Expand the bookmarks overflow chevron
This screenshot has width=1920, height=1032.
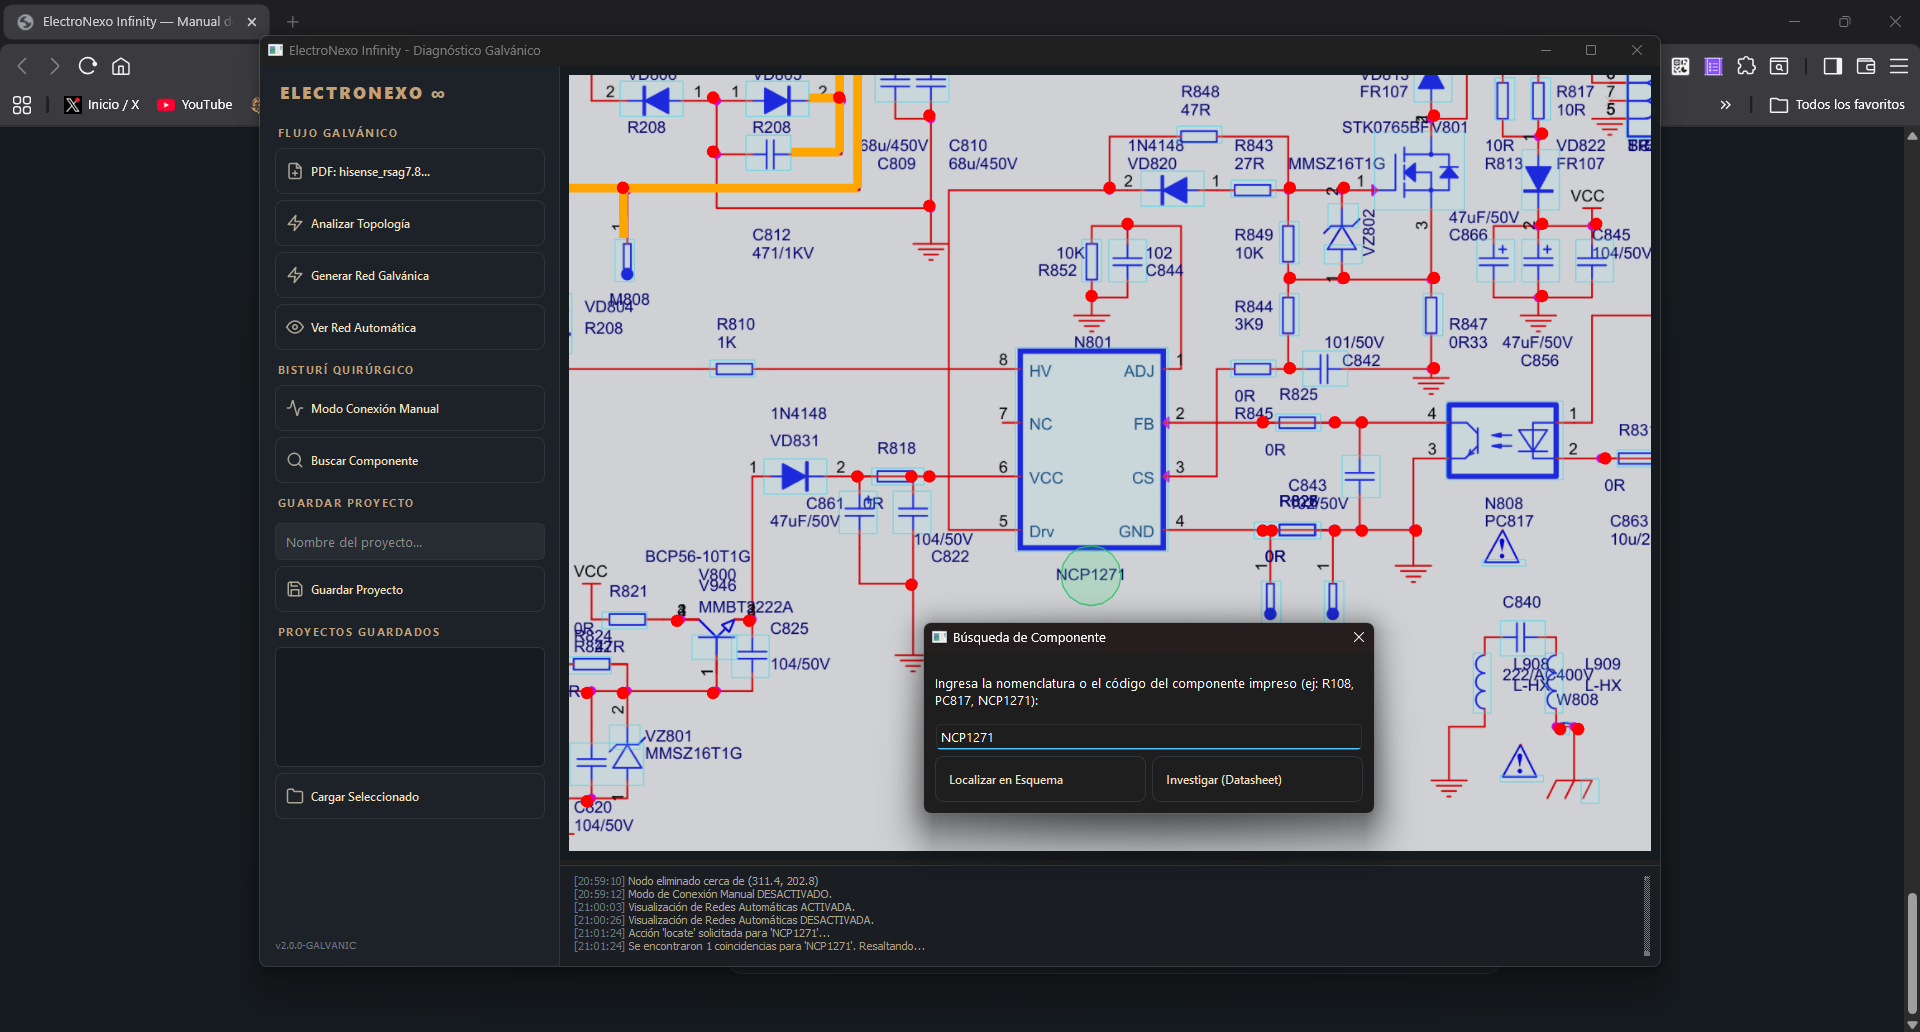pyautogui.click(x=1725, y=105)
